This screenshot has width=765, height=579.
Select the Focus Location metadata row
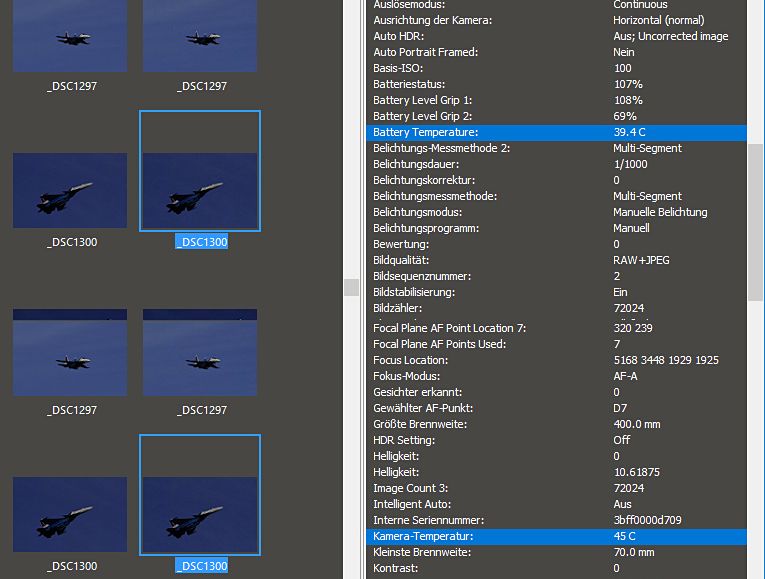coord(556,360)
